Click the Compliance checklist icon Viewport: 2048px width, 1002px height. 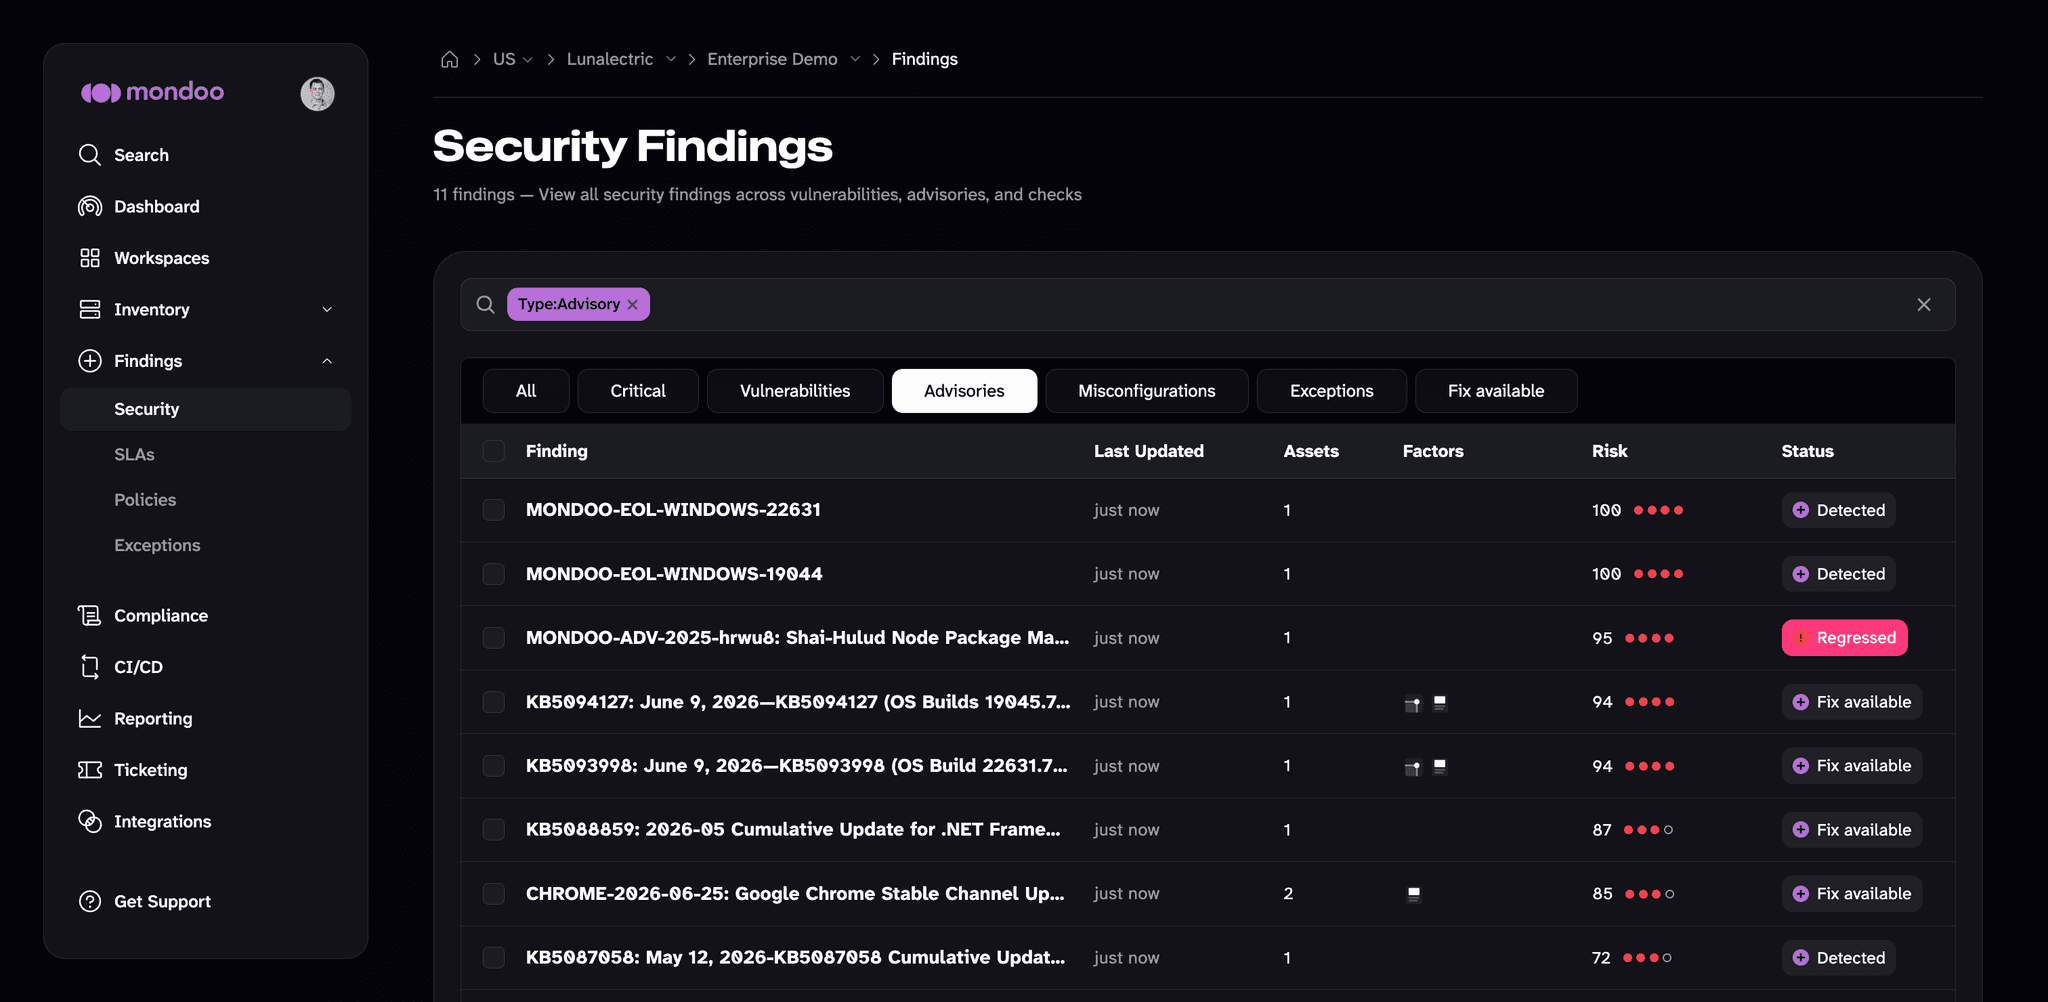(90, 615)
